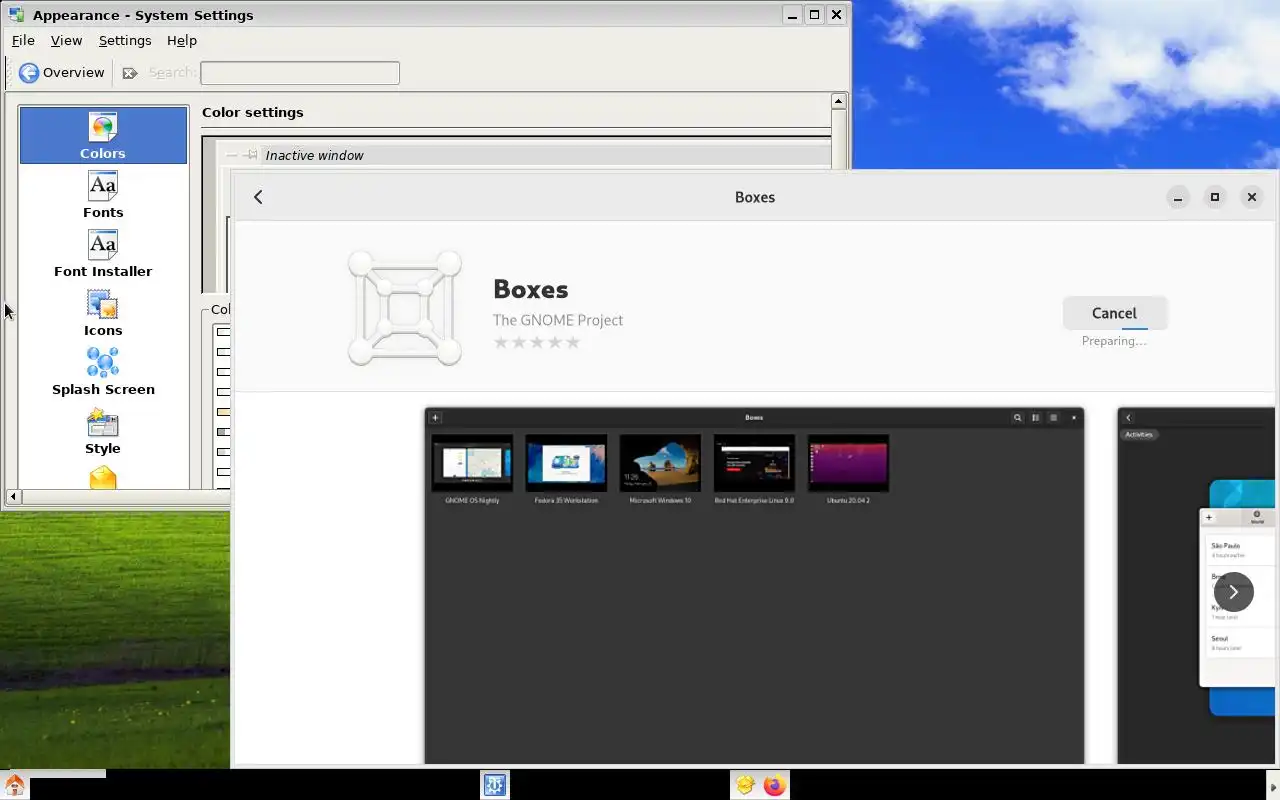The height and width of the screenshot is (800, 1280).
Task: Open the Boxes virtual machines screenshot
Action: [x=755, y=585]
